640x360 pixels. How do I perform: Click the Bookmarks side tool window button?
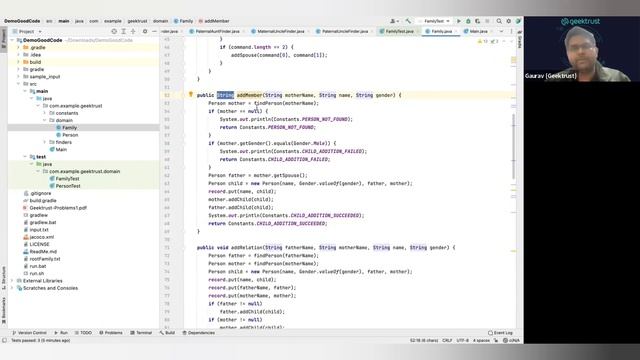tap(4, 311)
